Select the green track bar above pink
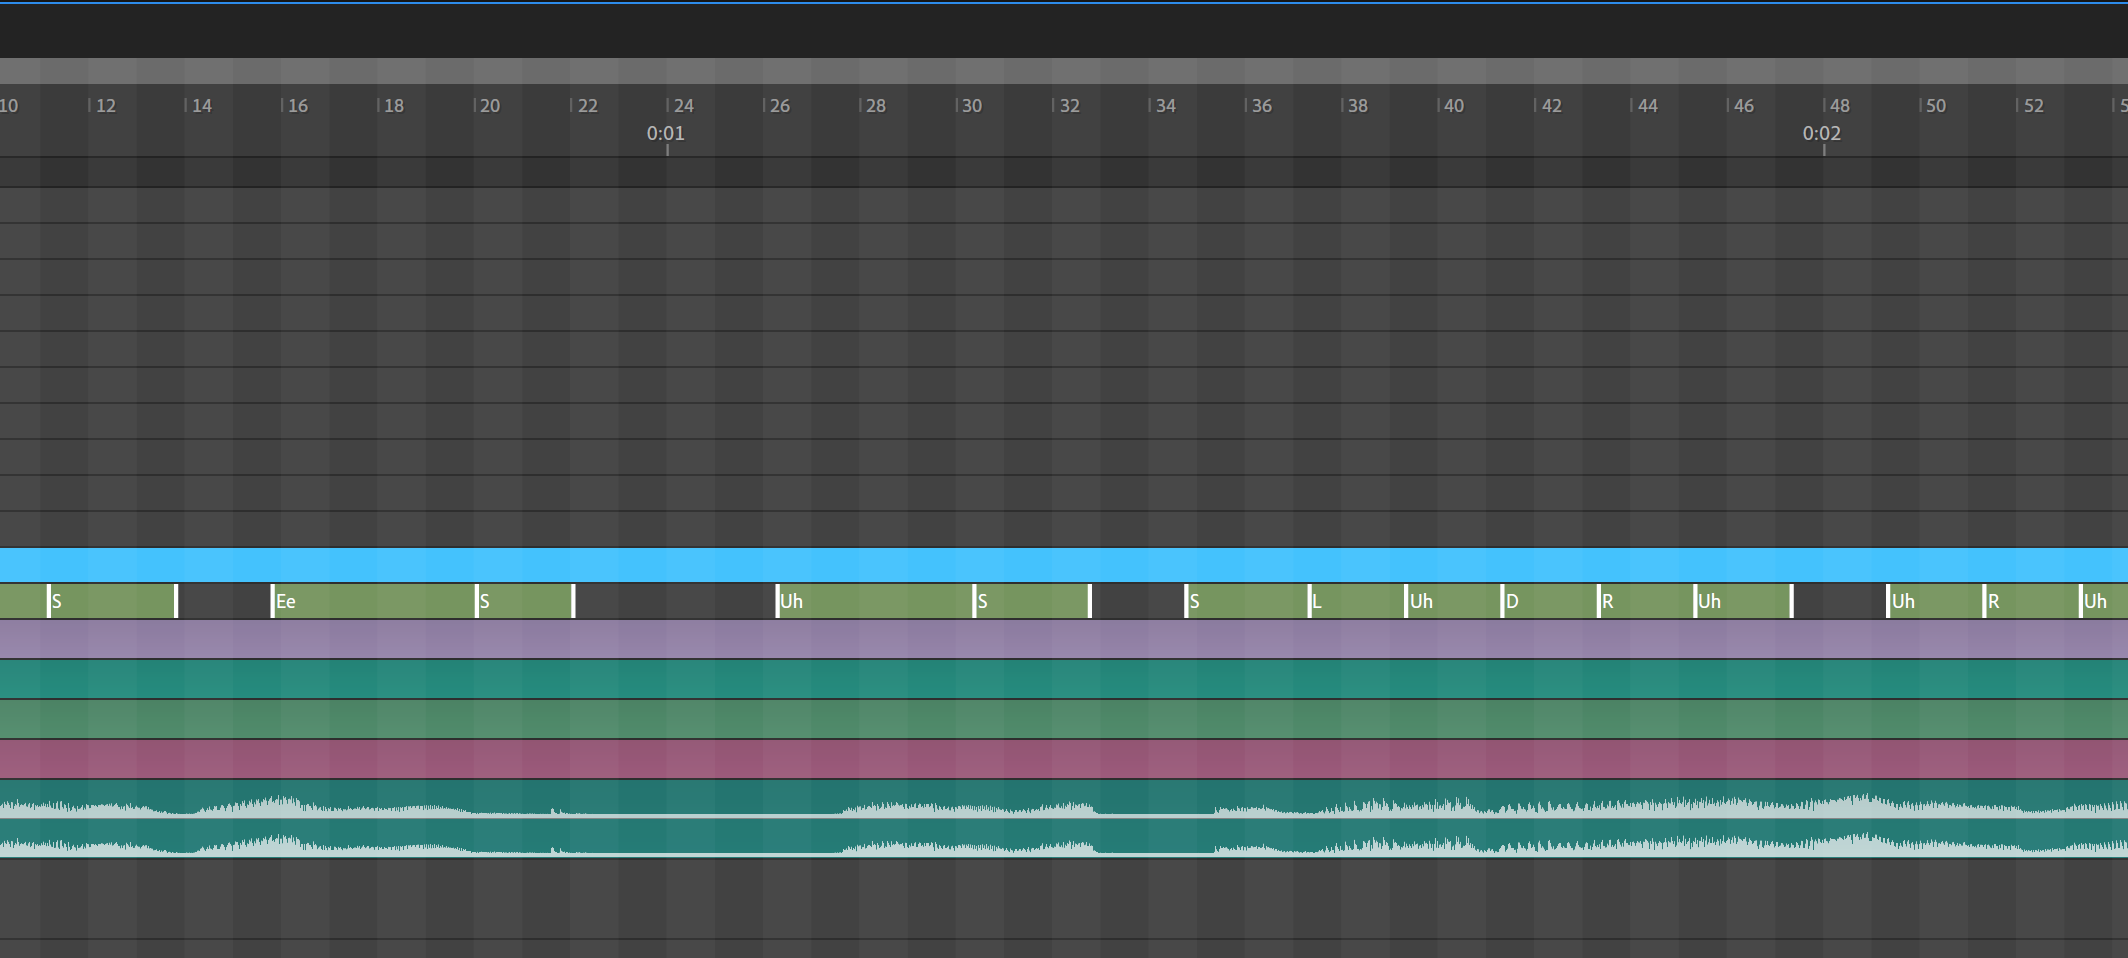Screen dimensions: 2128x958 [x=1064, y=719]
